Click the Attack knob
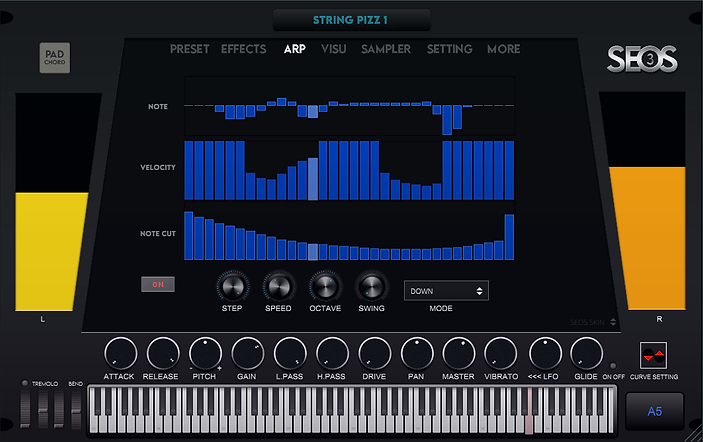This screenshot has height=442, width=703. point(119,353)
